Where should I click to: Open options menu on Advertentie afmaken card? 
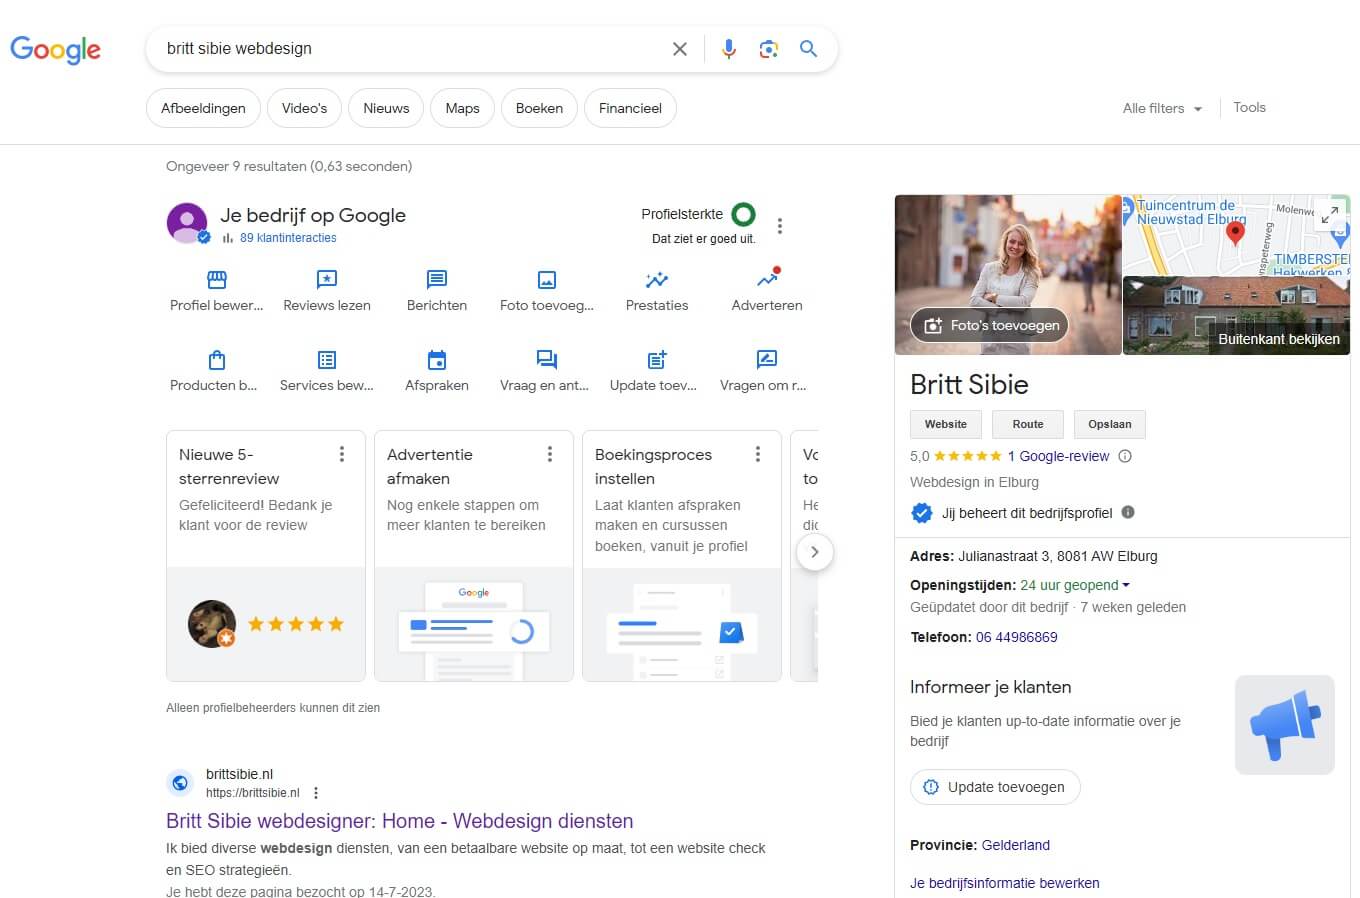click(x=549, y=454)
